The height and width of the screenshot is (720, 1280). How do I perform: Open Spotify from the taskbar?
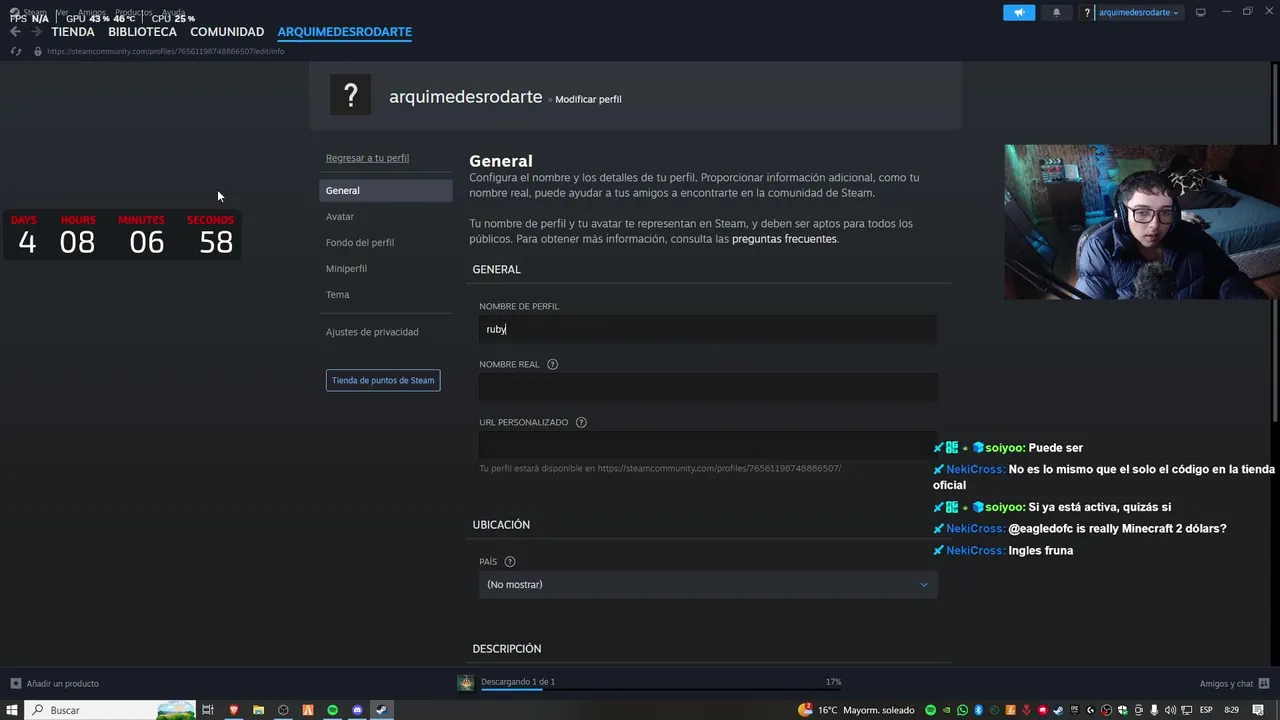point(333,710)
